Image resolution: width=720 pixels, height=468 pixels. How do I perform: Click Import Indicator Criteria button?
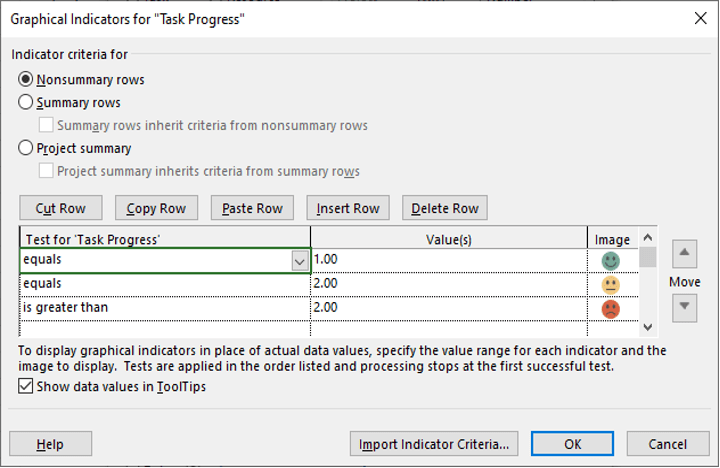[434, 444]
